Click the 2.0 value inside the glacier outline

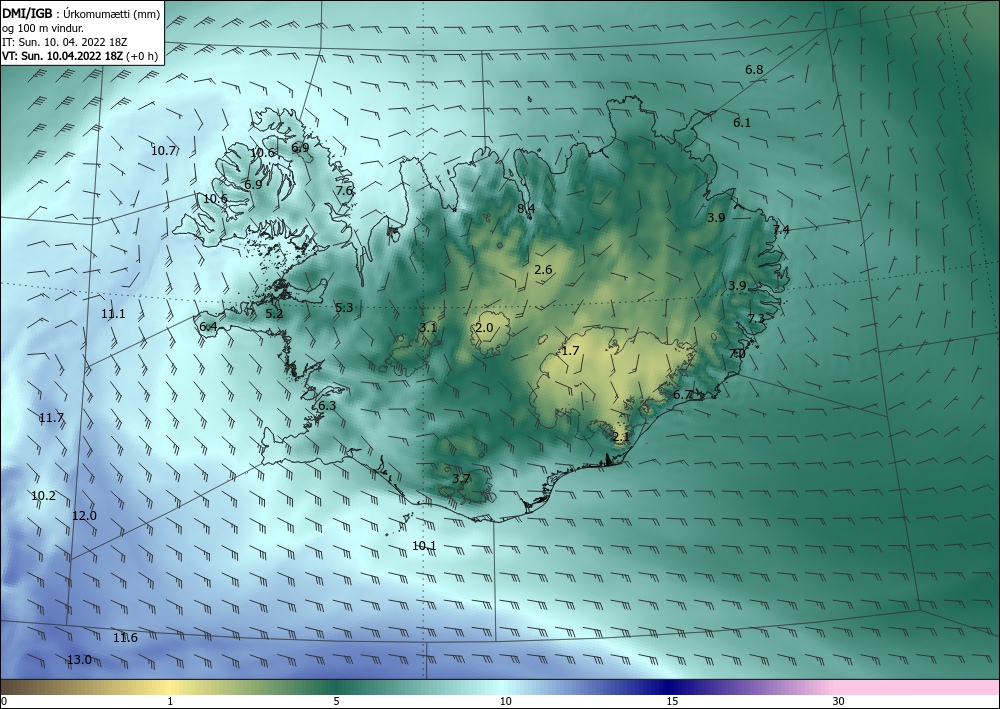pos(484,328)
